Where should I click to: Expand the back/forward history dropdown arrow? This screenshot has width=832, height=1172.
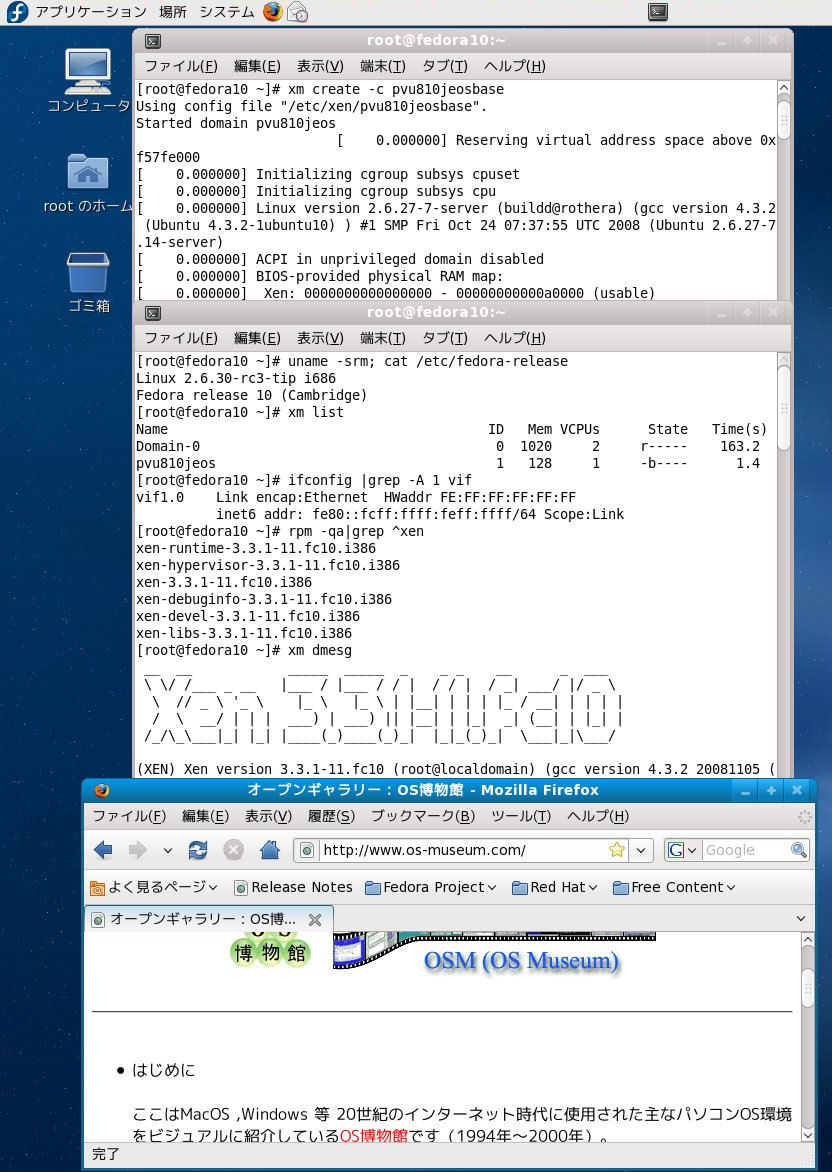(168, 850)
